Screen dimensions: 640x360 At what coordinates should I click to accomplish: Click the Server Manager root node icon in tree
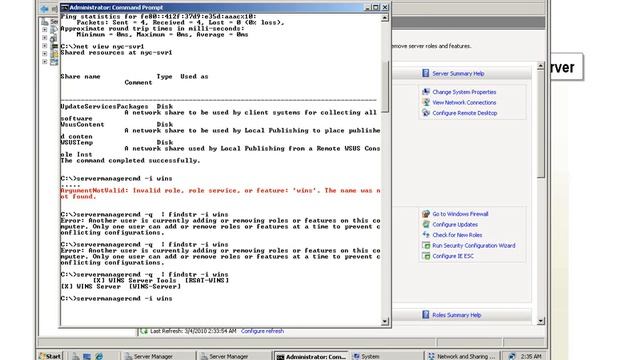[x=45, y=22]
